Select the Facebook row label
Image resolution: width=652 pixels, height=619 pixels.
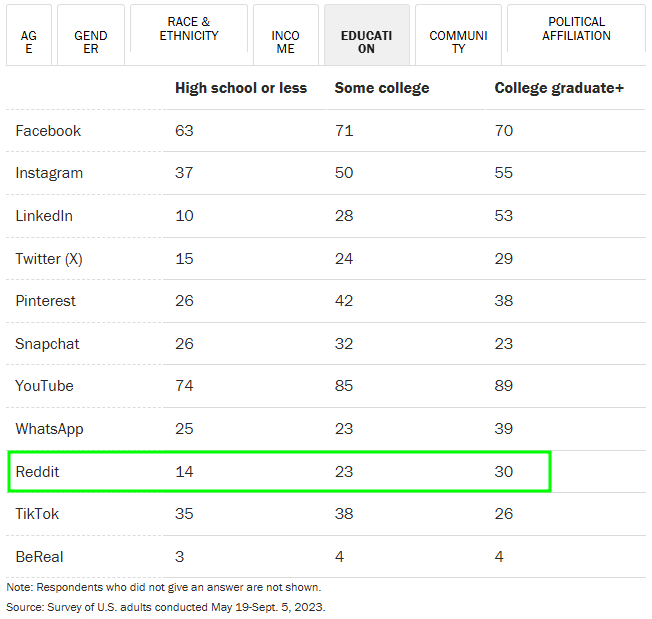(x=48, y=131)
